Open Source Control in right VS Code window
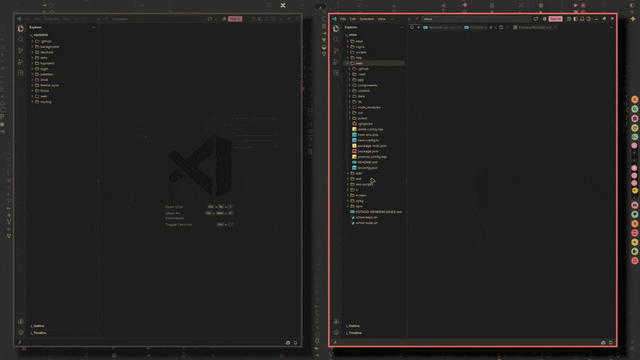This screenshot has height=360, width=640. (336, 51)
